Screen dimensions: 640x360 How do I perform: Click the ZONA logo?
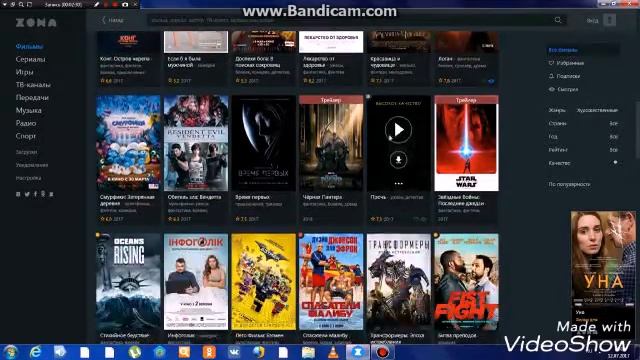coord(36,22)
